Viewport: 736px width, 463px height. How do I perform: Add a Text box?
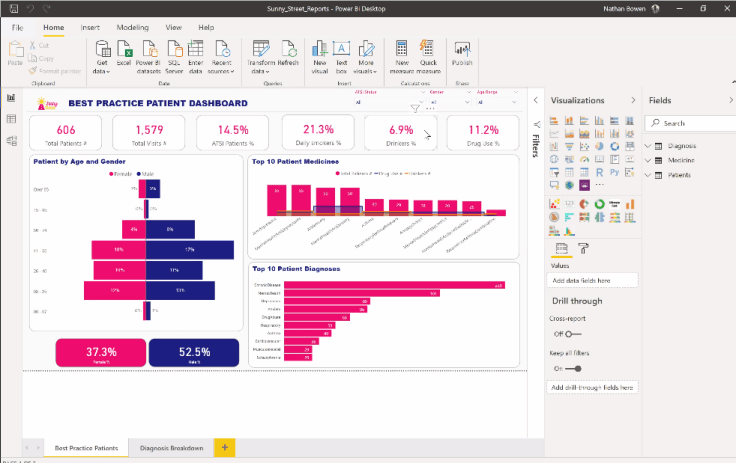point(341,55)
